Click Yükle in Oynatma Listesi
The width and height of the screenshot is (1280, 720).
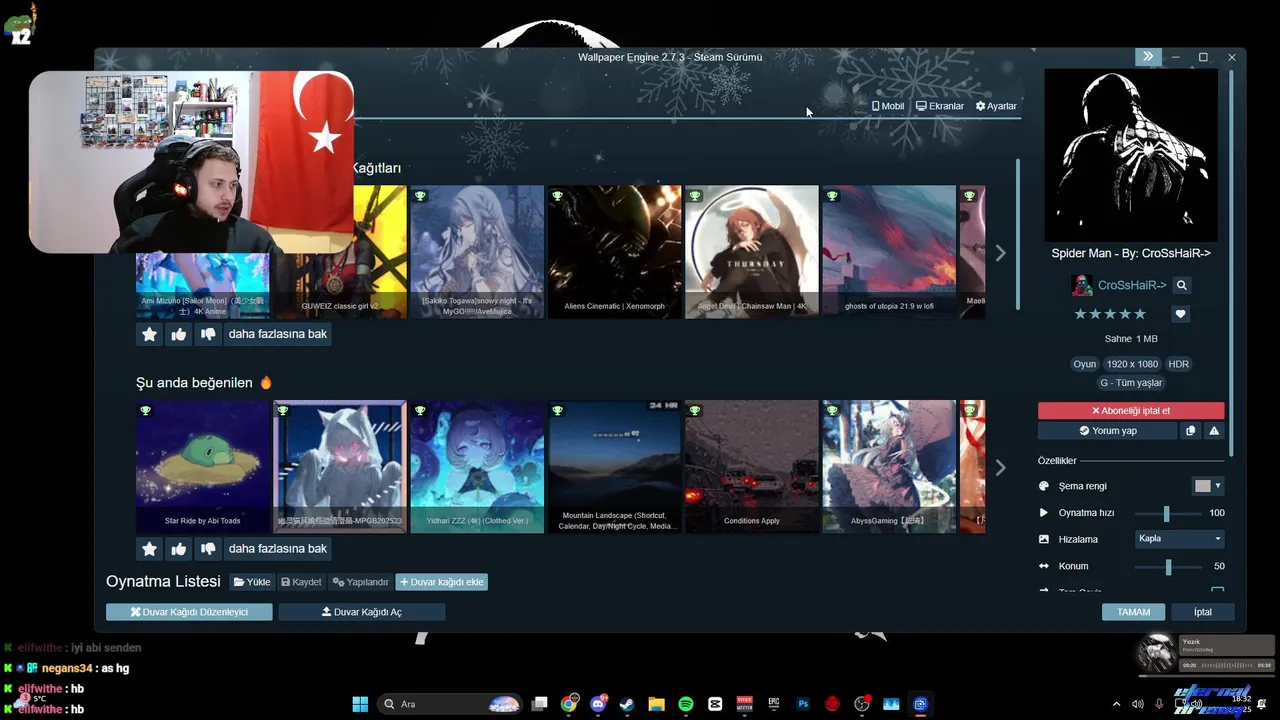252,582
